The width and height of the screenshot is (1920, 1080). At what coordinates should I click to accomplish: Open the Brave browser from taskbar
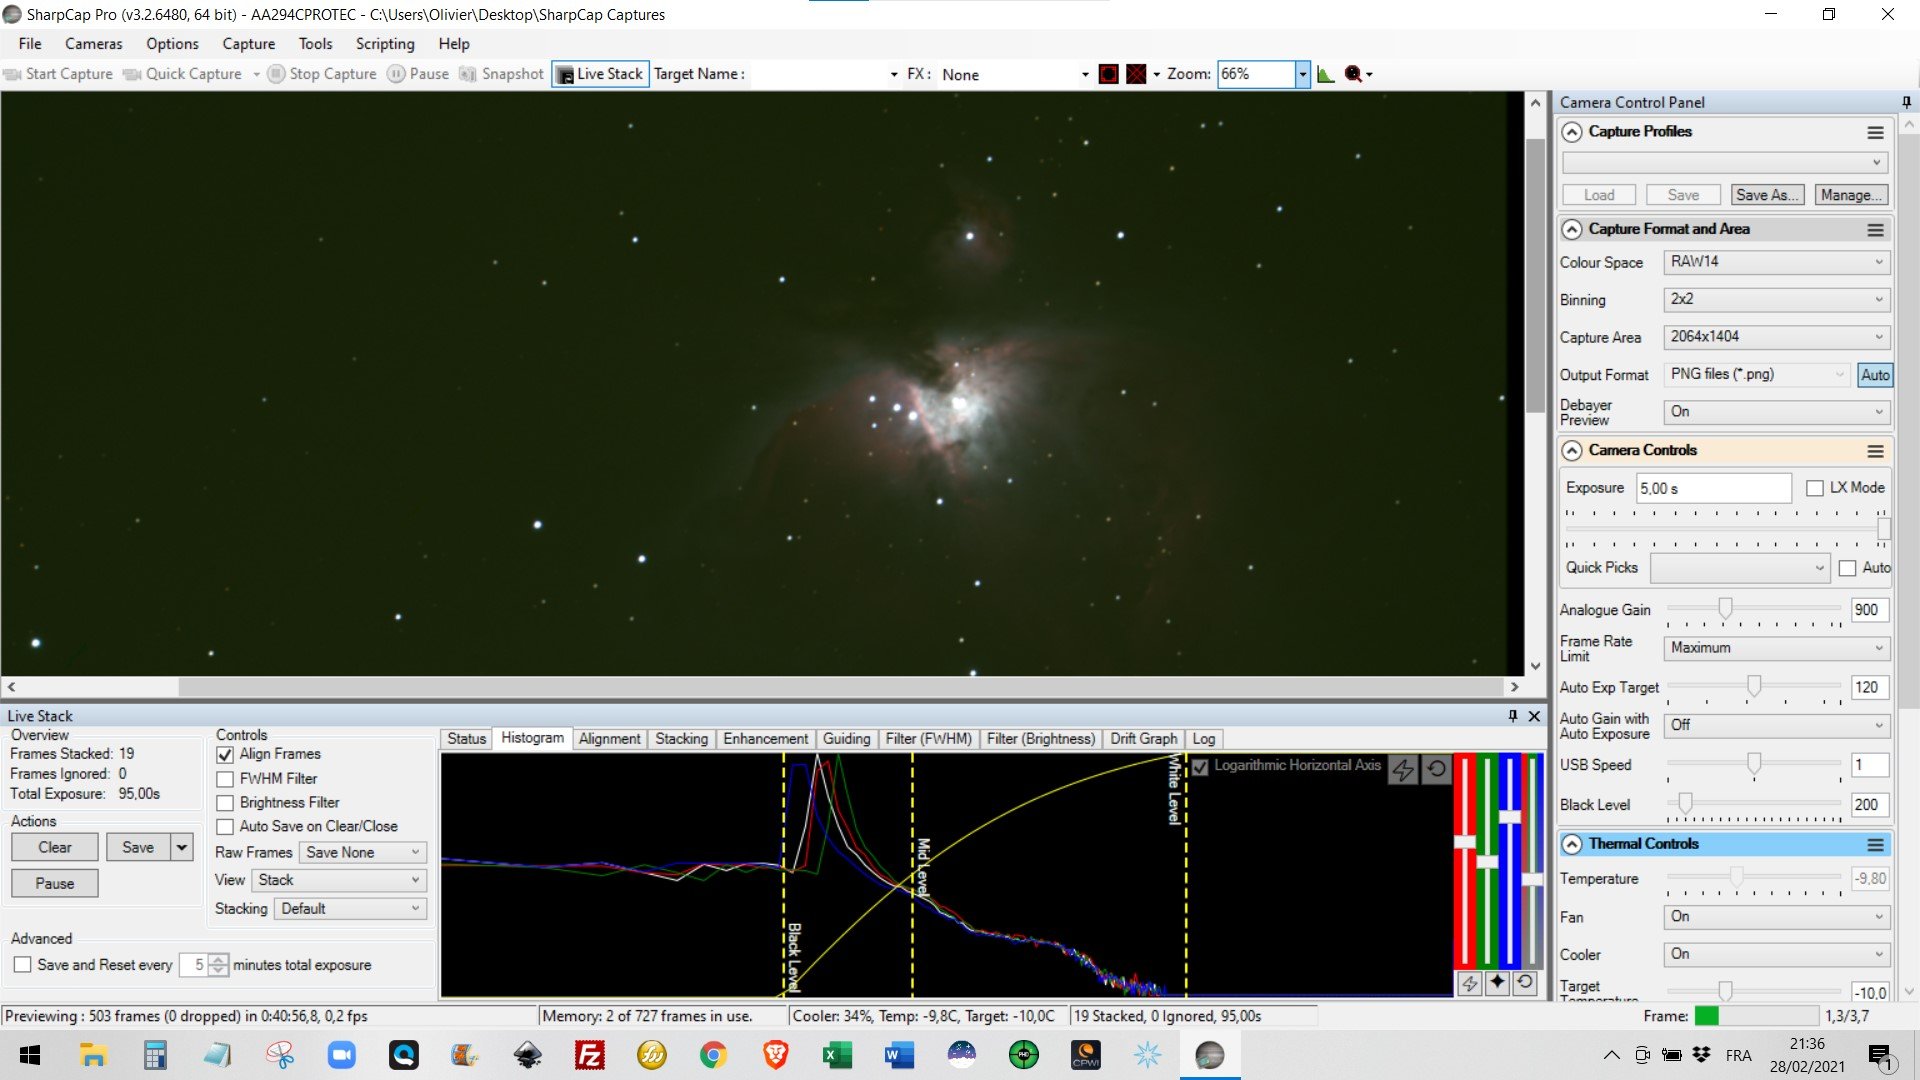(x=775, y=1055)
